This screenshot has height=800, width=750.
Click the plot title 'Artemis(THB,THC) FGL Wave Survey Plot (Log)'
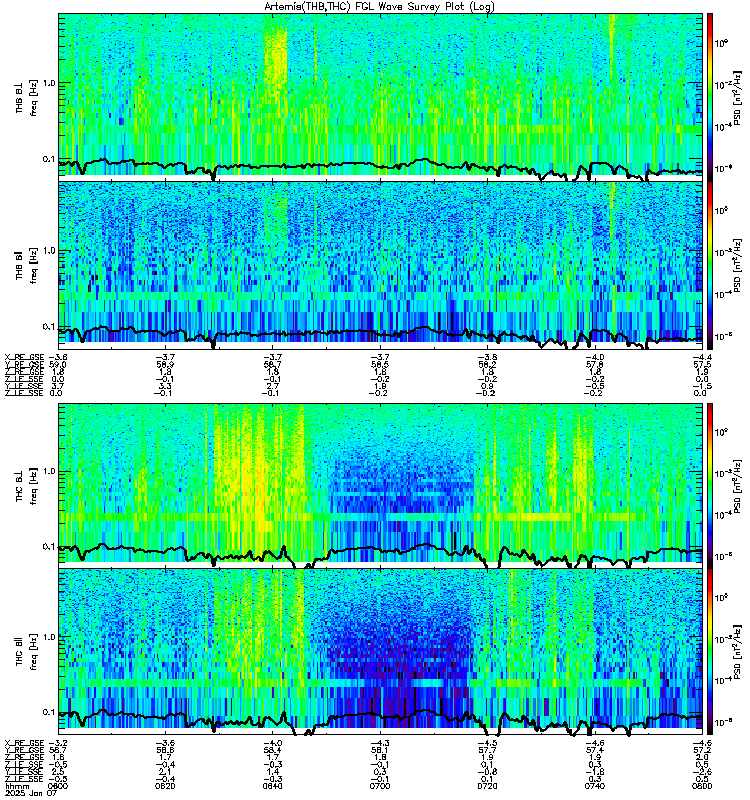(x=379, y=6)
